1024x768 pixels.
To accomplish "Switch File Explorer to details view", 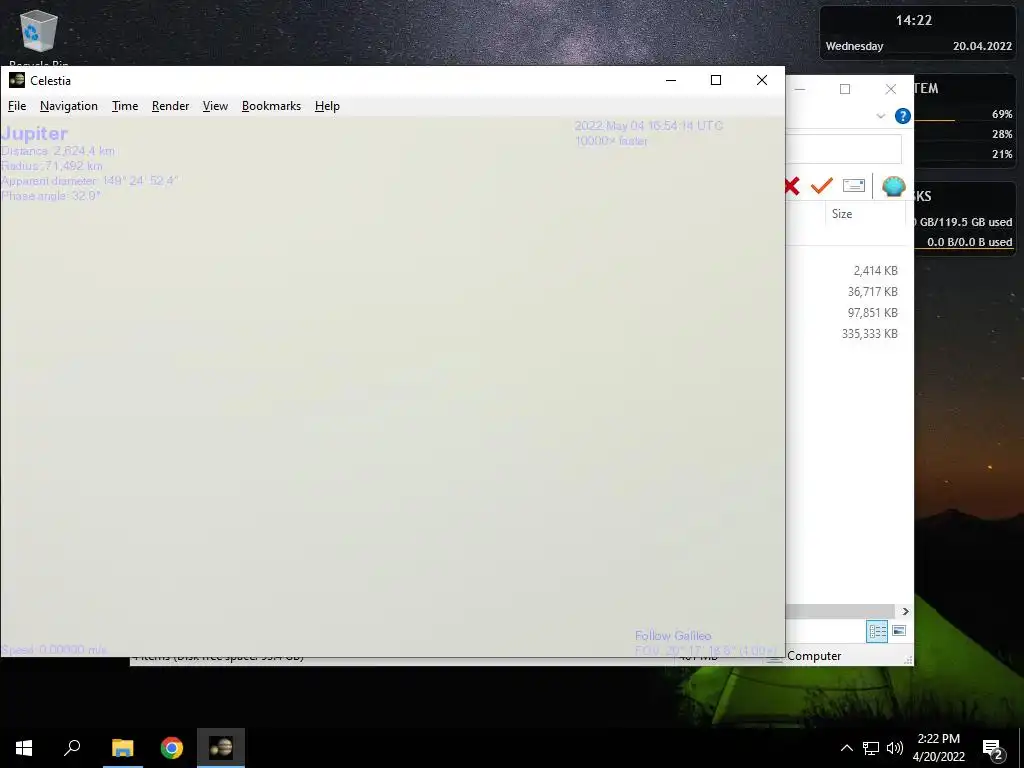I will (877, 631).
